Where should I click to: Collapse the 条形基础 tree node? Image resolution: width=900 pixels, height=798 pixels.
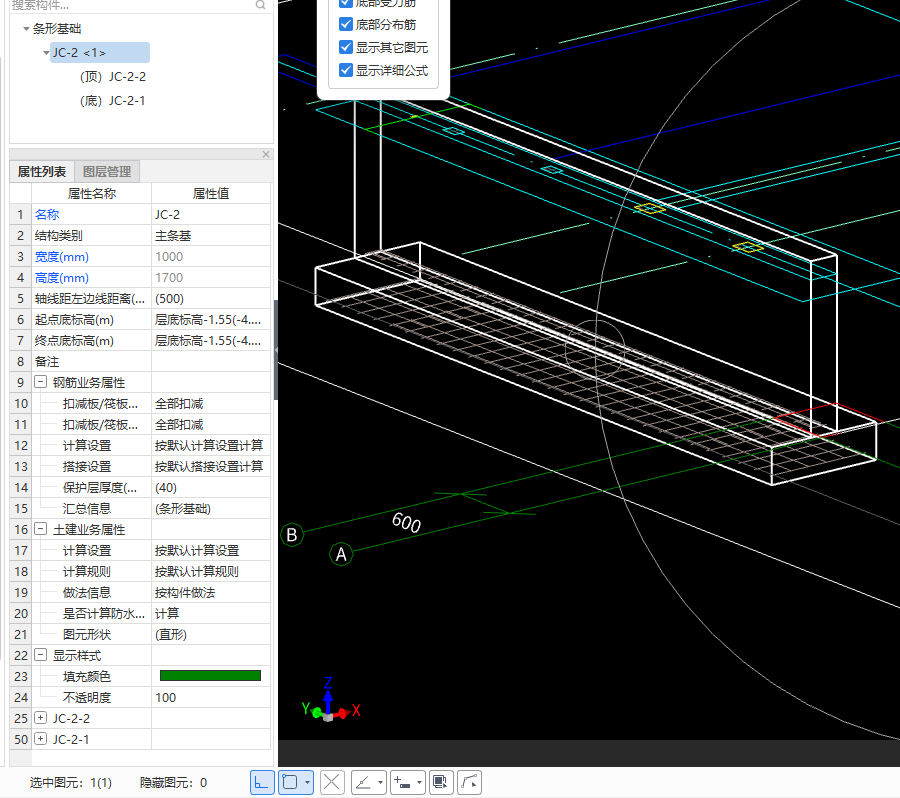coord(26,29)
